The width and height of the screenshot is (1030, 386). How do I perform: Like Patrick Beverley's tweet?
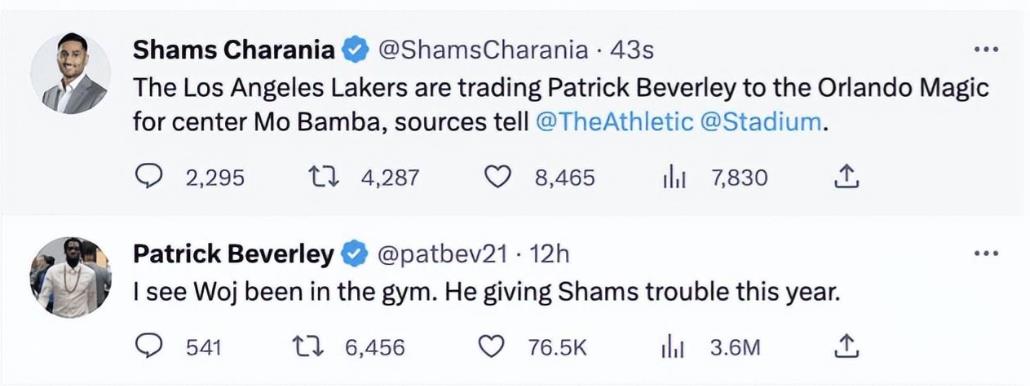491,347
